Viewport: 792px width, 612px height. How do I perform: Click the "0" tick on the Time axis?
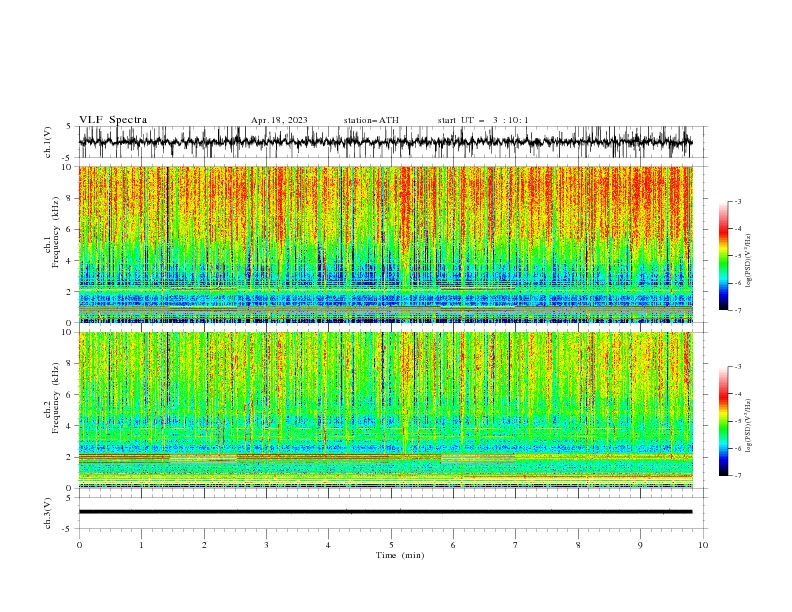(79, 545)
